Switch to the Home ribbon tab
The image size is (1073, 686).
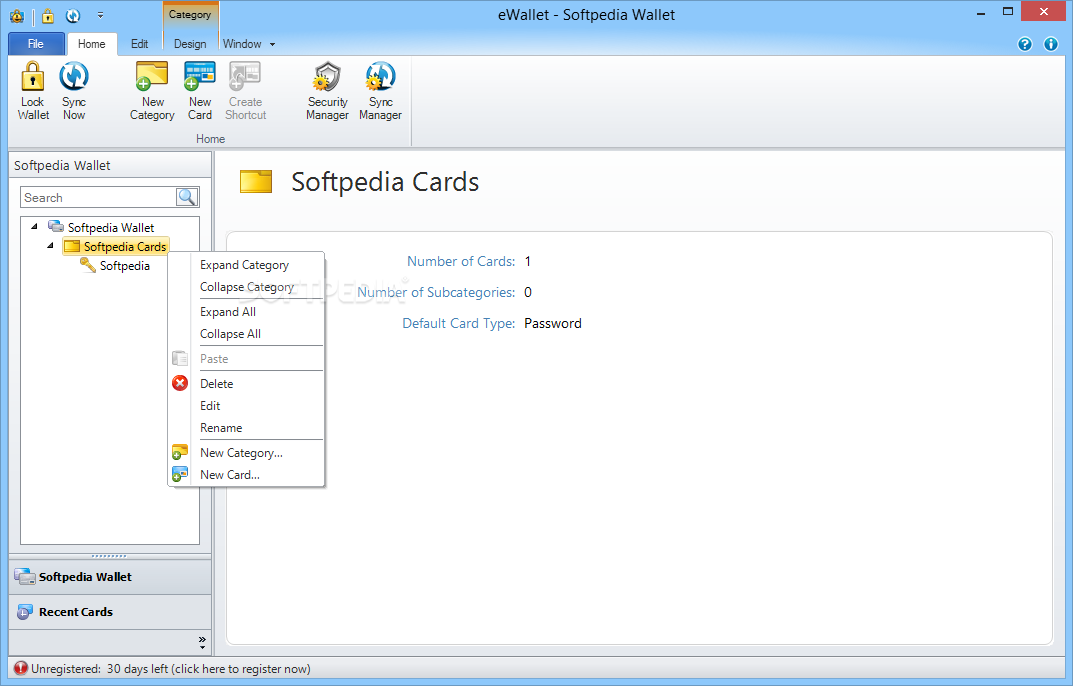click(92, 44)
